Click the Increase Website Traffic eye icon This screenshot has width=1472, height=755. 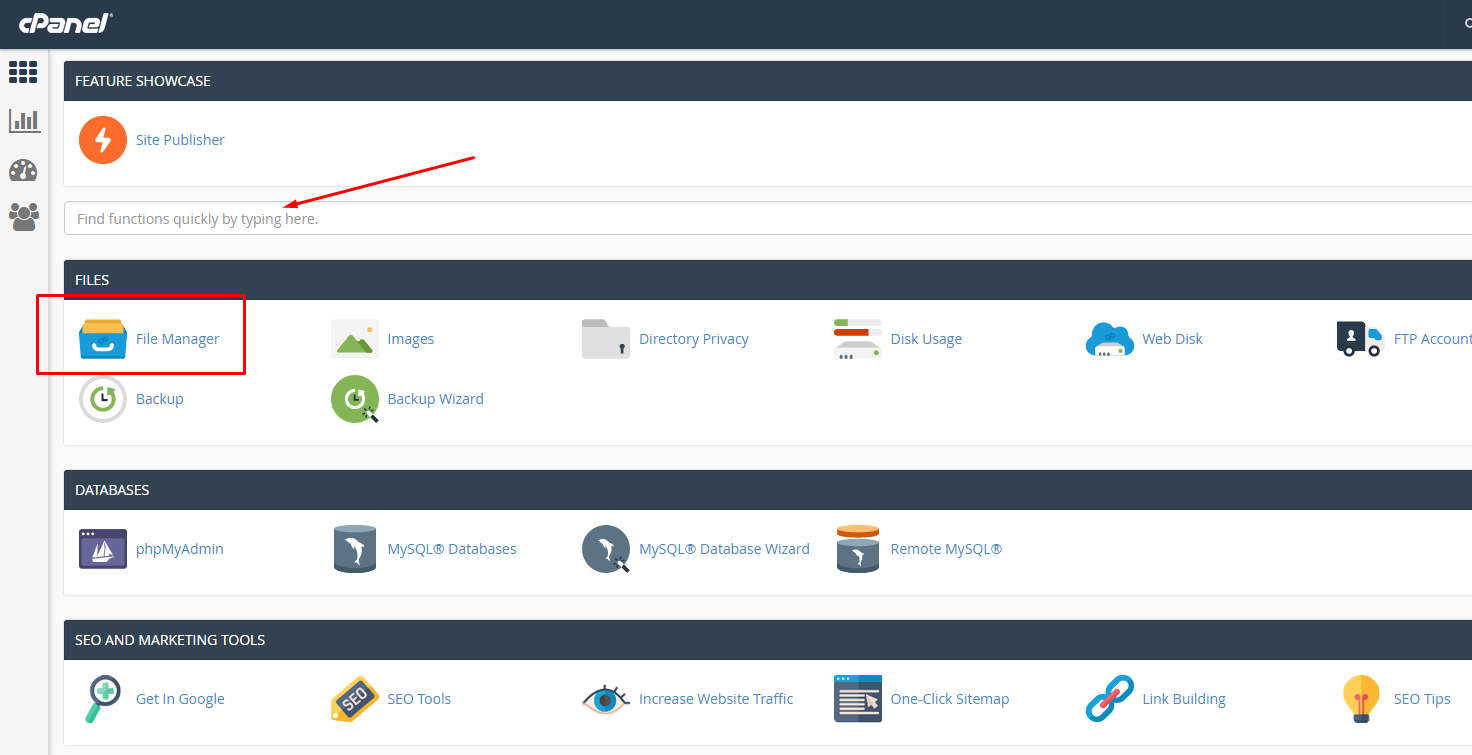pyautogui.click(x=606, y=699)
